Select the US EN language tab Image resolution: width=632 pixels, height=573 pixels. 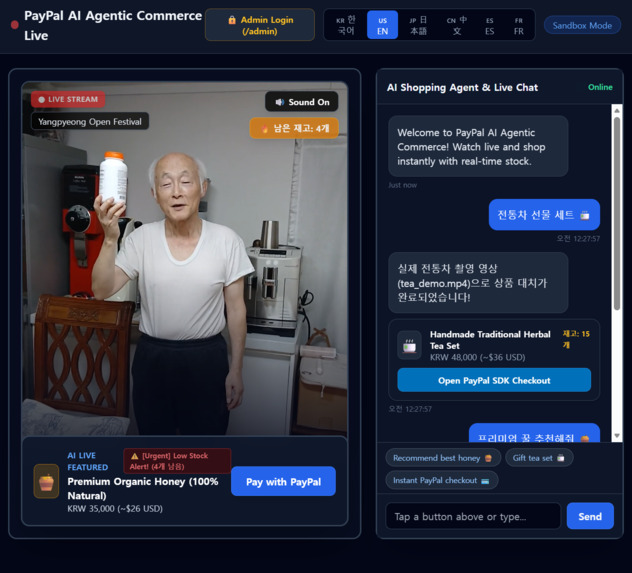click(382, 25)
